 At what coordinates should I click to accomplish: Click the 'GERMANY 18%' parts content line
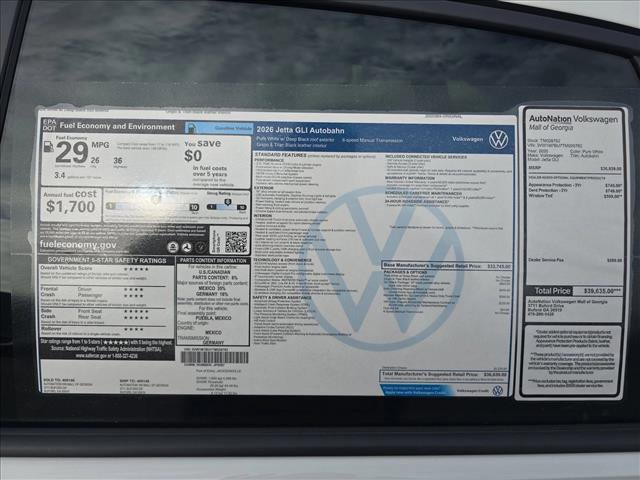(x=212, y=294)
